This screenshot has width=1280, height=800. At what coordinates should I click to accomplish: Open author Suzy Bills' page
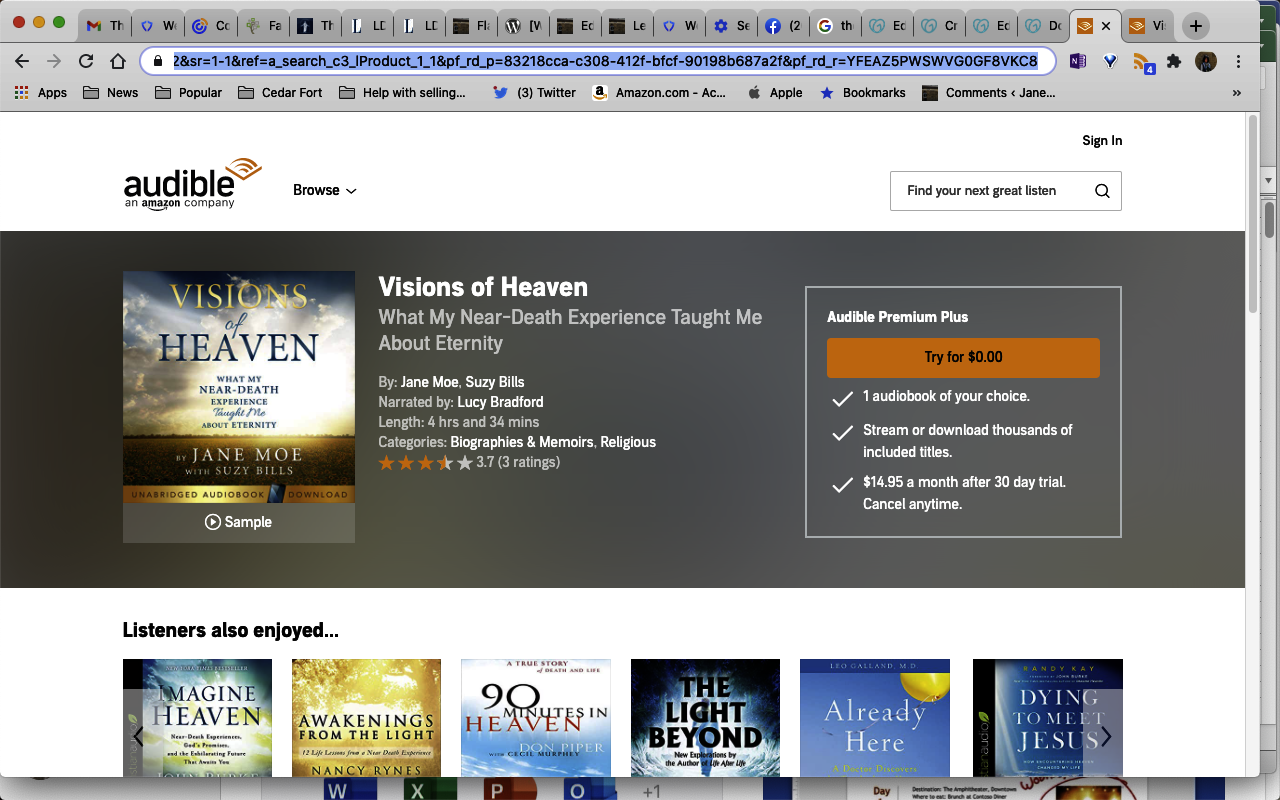click(495, 382)
